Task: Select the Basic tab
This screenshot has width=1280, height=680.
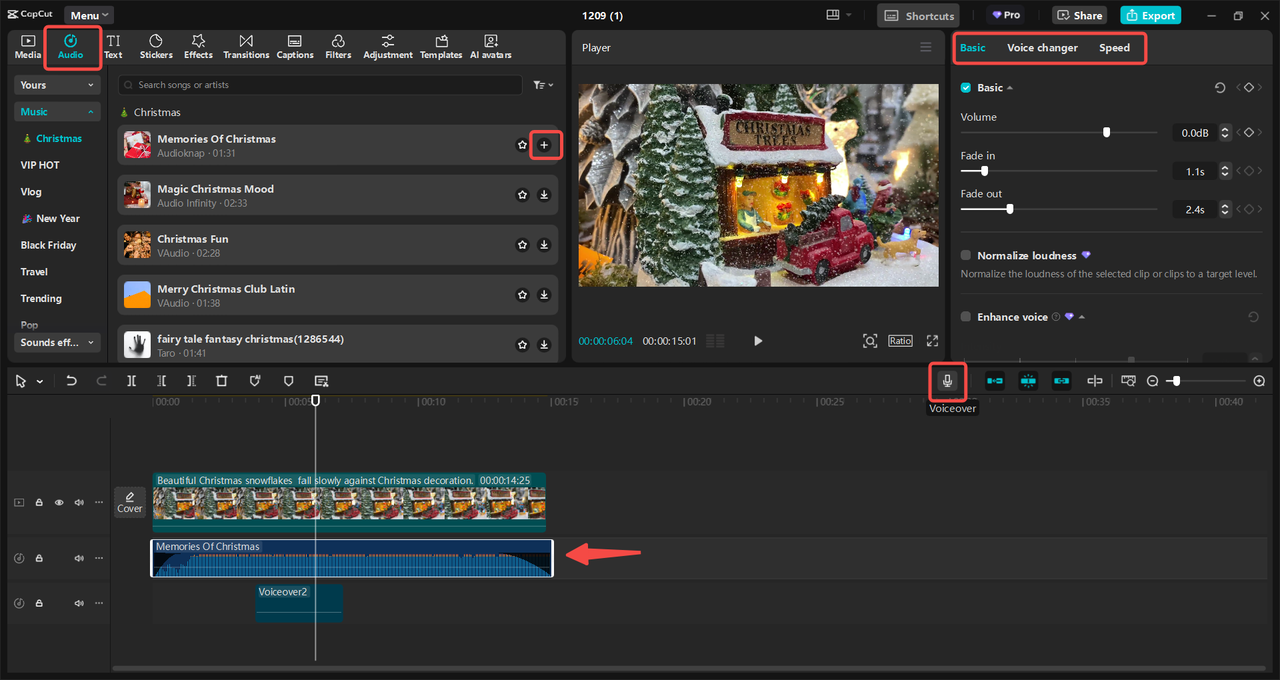Action: [972, 48]
